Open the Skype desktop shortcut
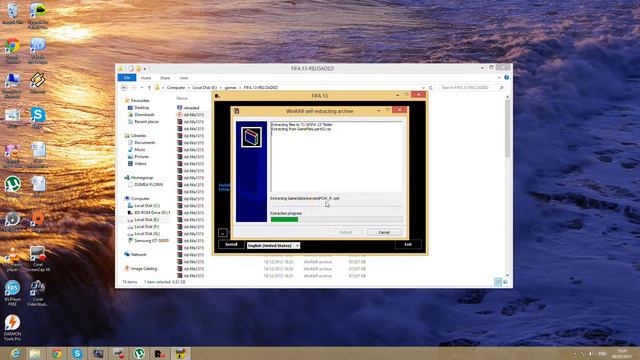640x360 pixels. pyautogui.click(x=38, y=118)
